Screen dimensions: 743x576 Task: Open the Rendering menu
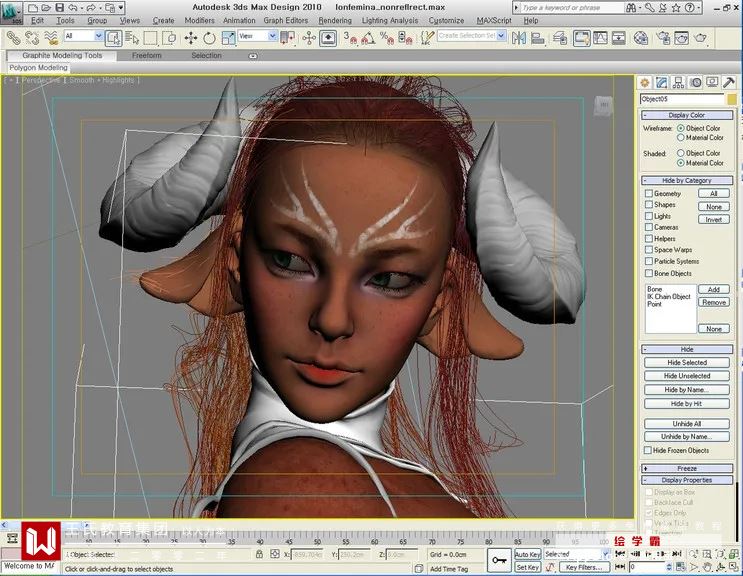pyautogui.click(x=335, y=20)
